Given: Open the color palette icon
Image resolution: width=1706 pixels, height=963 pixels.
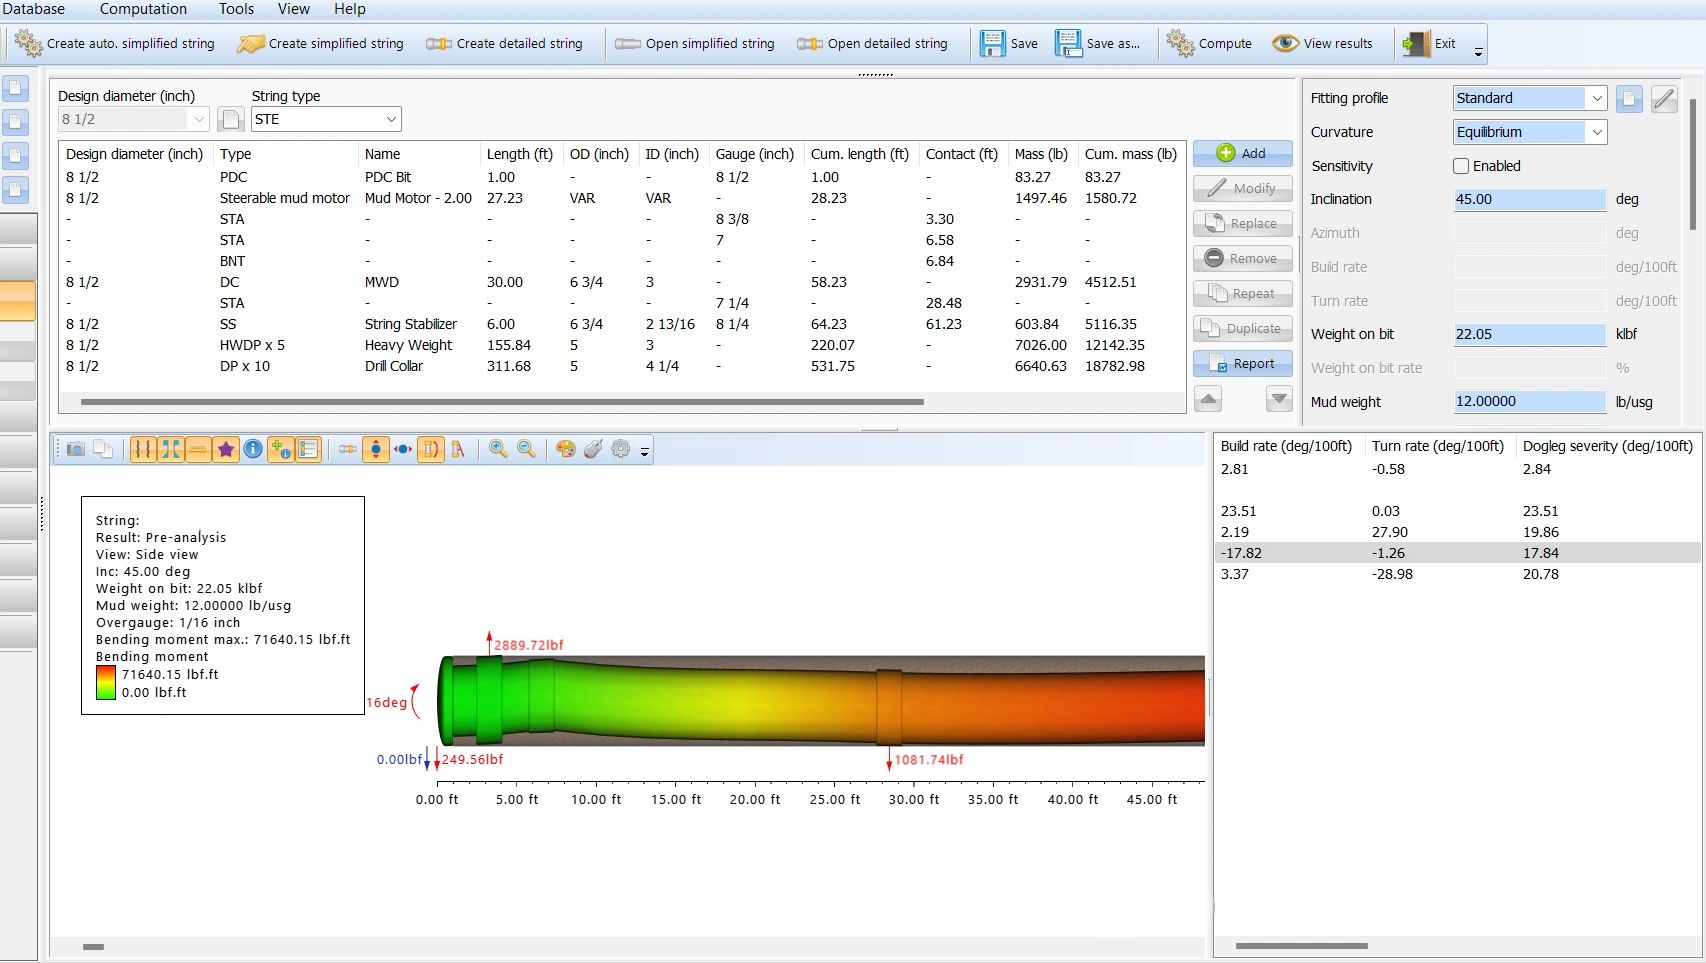Looking at the screenshot, I should click(x=566, y=449).
